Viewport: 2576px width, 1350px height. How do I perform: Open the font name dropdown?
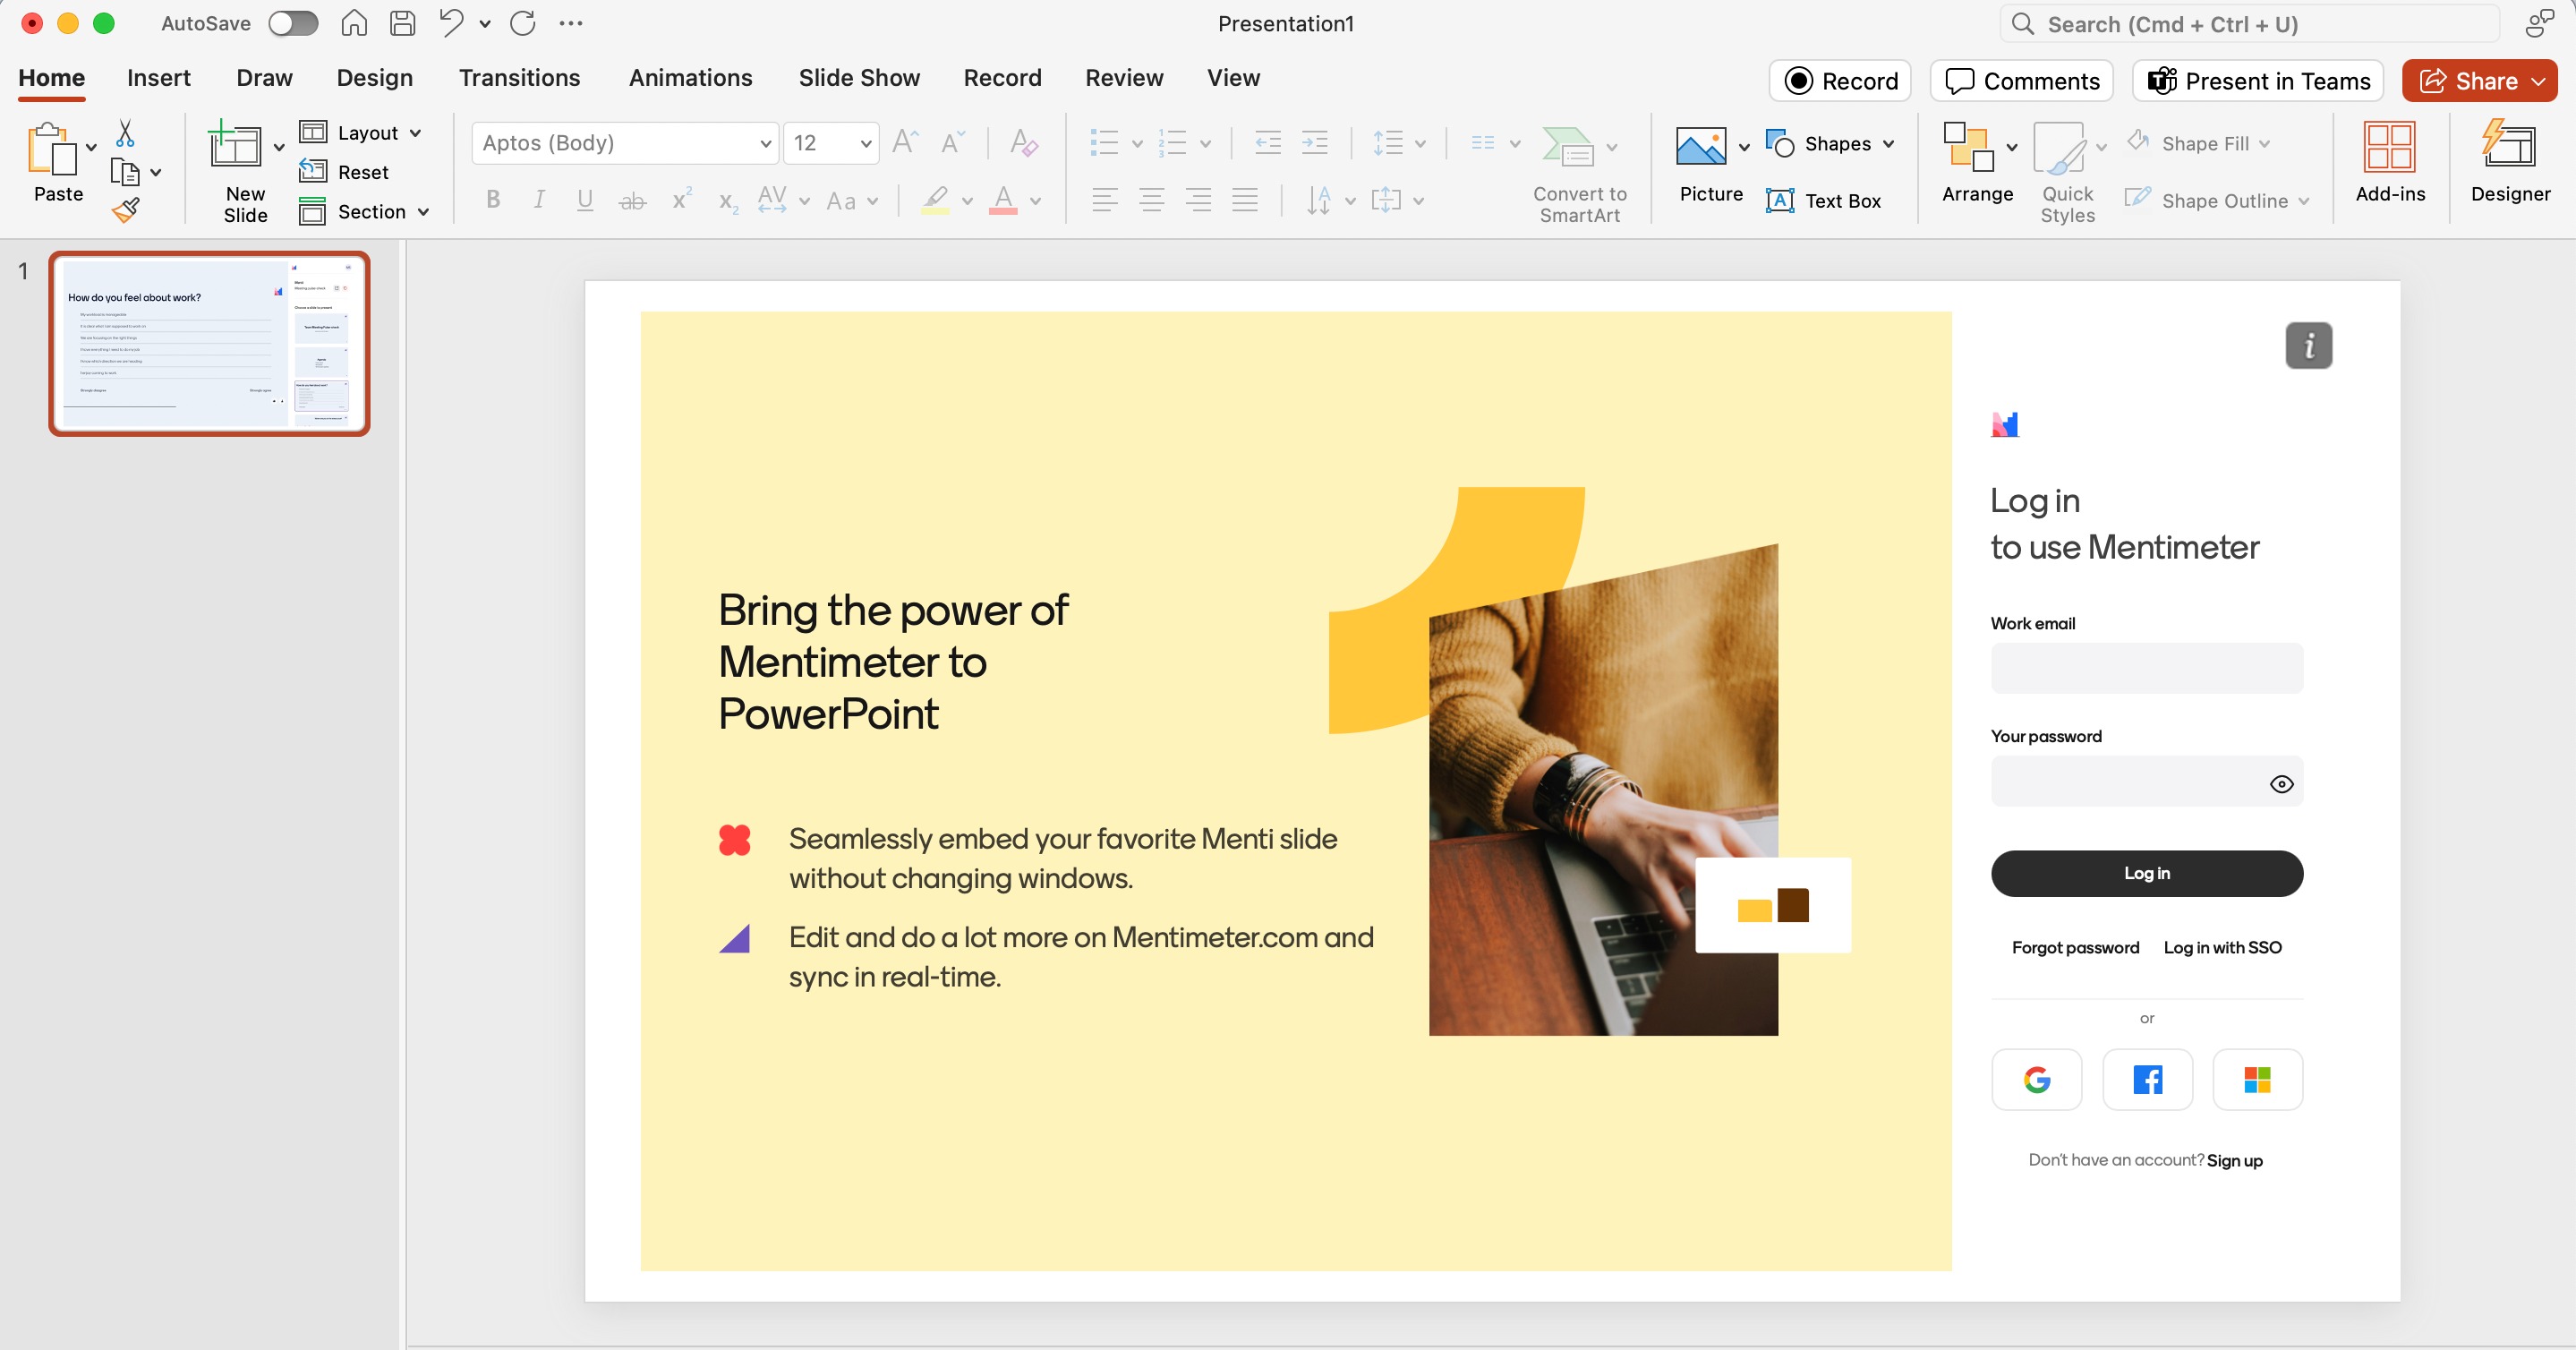765,144
